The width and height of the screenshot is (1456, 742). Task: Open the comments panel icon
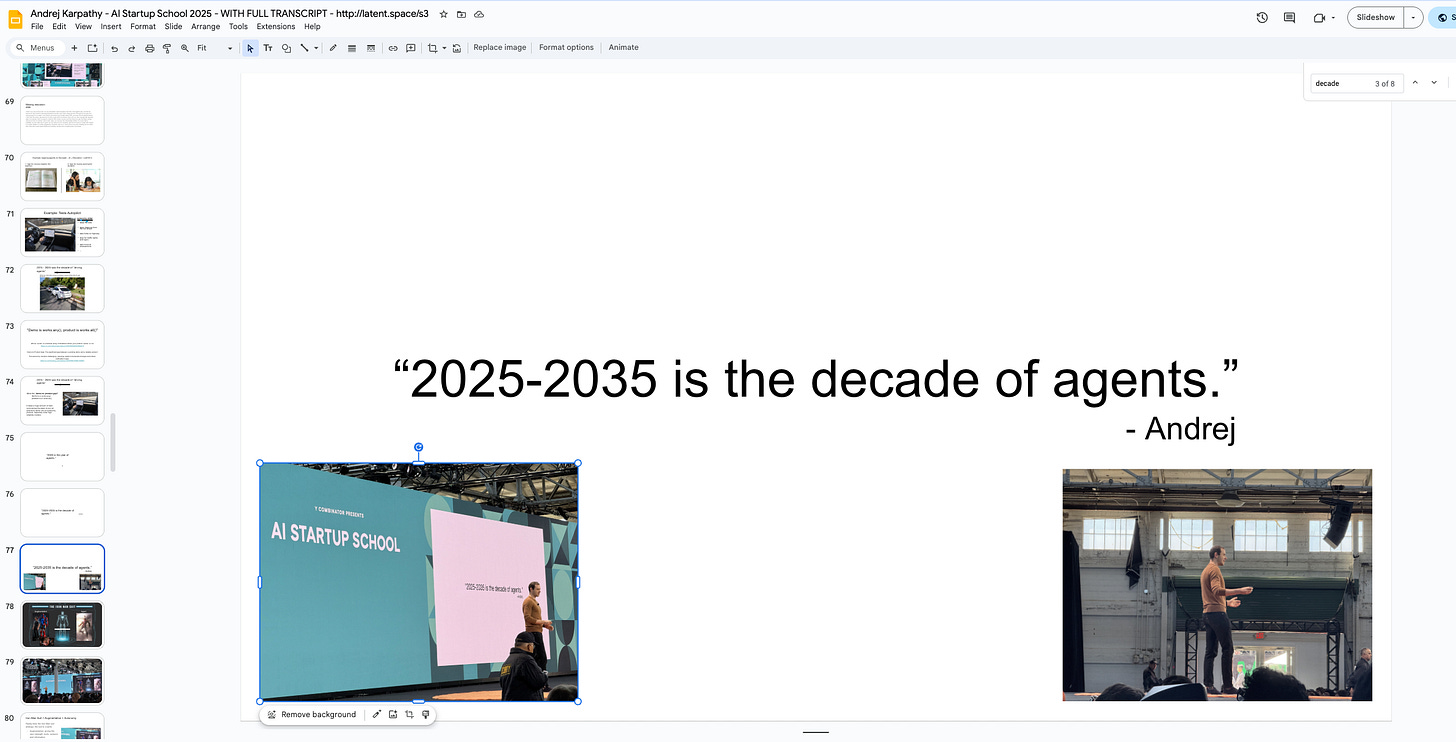(x=1290, y=18)
